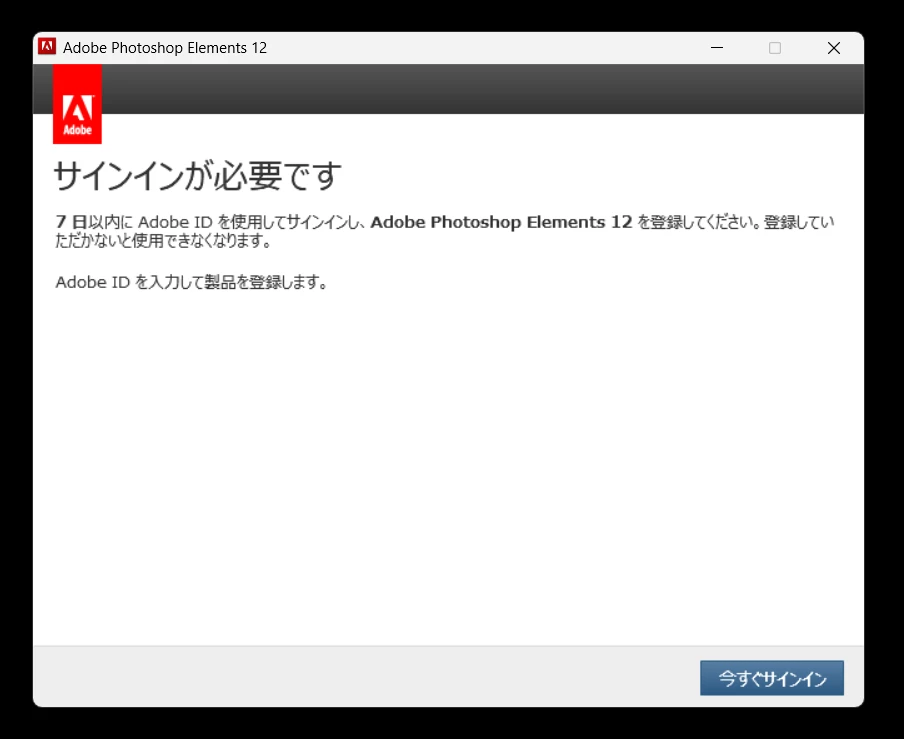This screenshot has height=739, width=904.
Task: Minimize the Photoshop Elements 12 window
Action: pos(717,48)
